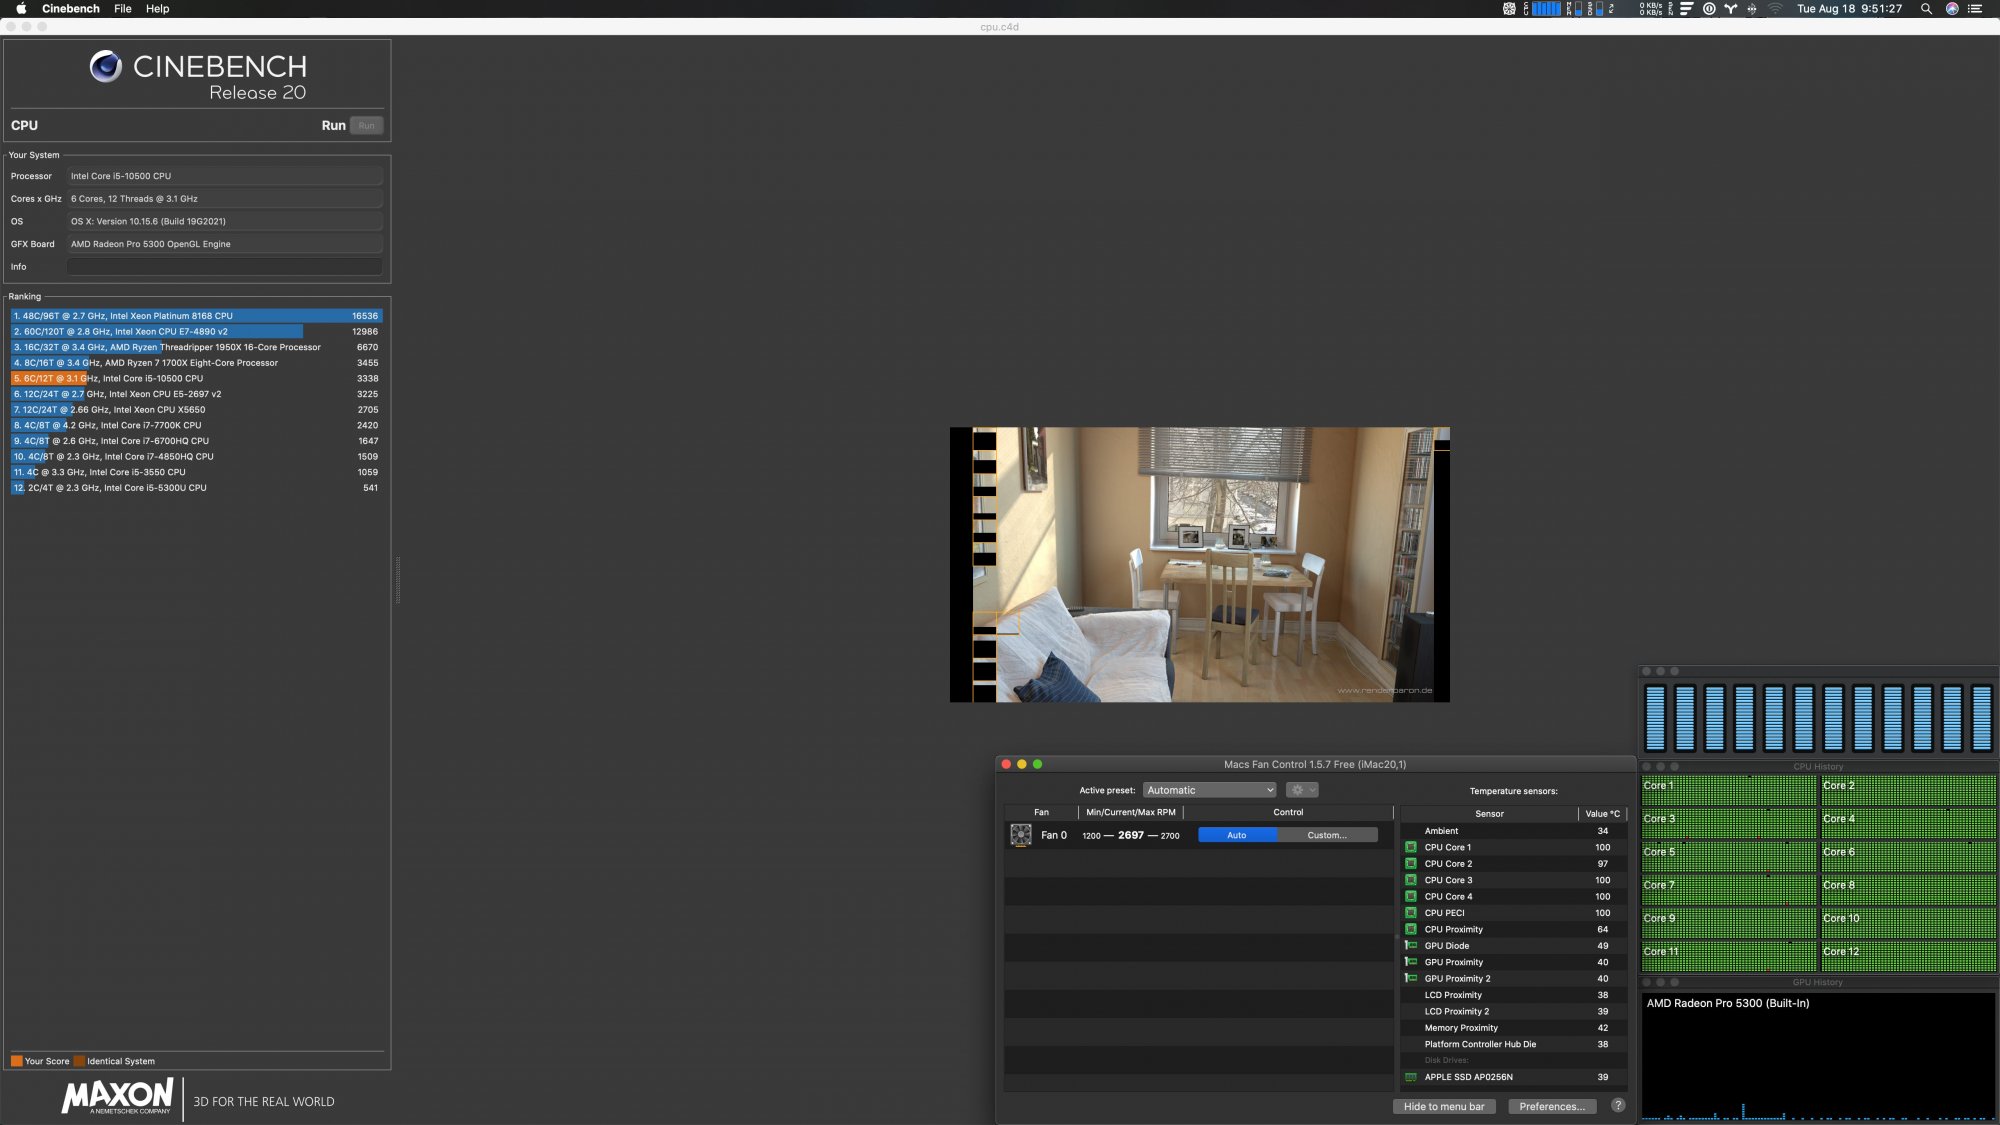Click the Processor field Intel Core i5-10500 CPU

tap(225, 176)
